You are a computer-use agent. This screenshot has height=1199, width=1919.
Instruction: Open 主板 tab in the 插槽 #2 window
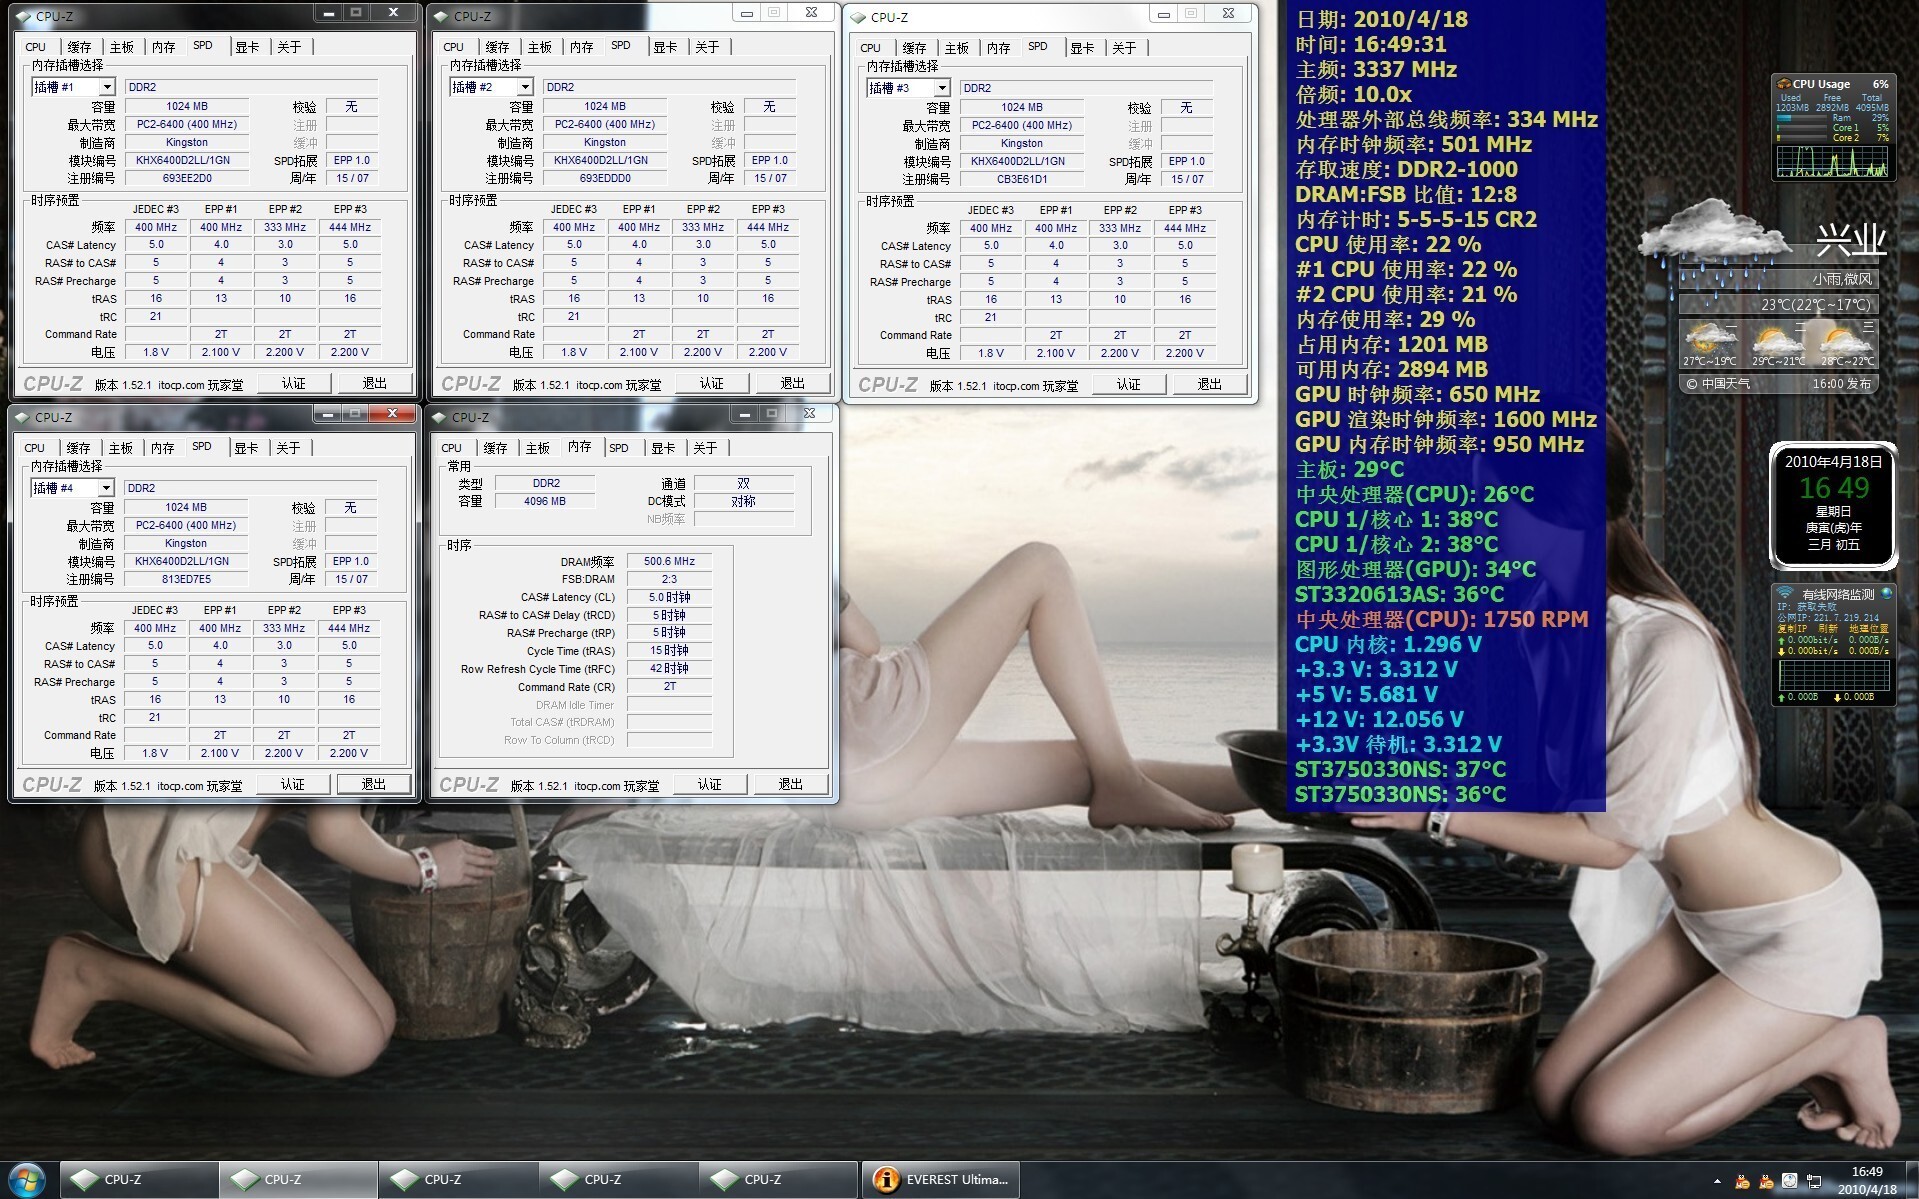pyautogui.click(x=539, y=47)
